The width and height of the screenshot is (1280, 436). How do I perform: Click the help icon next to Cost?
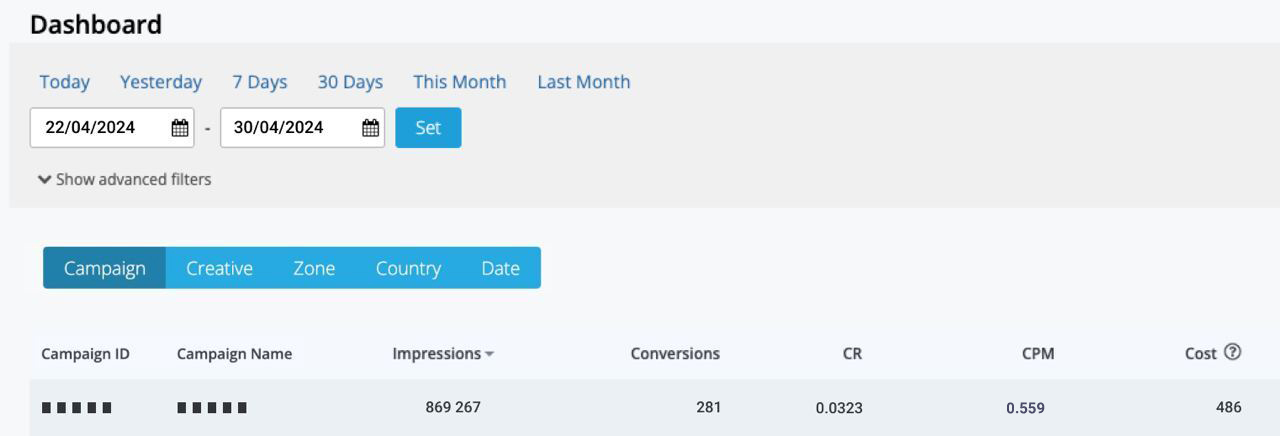[x=1232, y=352]
